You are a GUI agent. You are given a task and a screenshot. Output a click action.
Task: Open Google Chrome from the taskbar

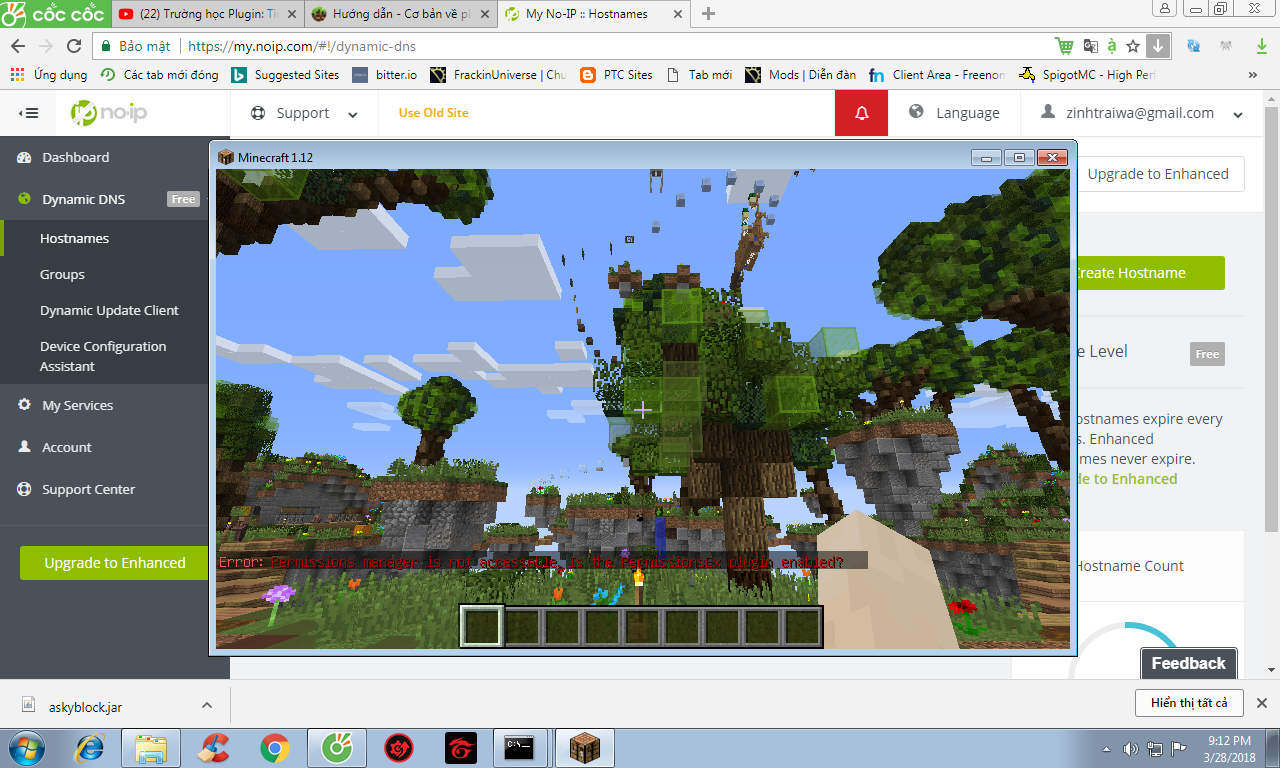[275, 748]
